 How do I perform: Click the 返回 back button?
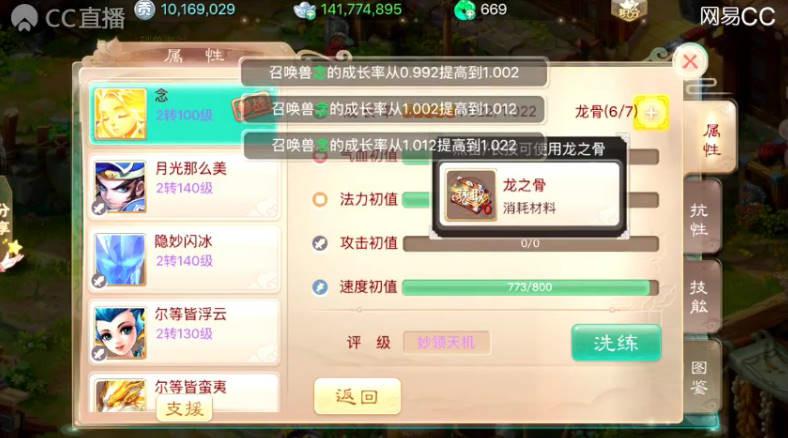click(x=357, y=396)
